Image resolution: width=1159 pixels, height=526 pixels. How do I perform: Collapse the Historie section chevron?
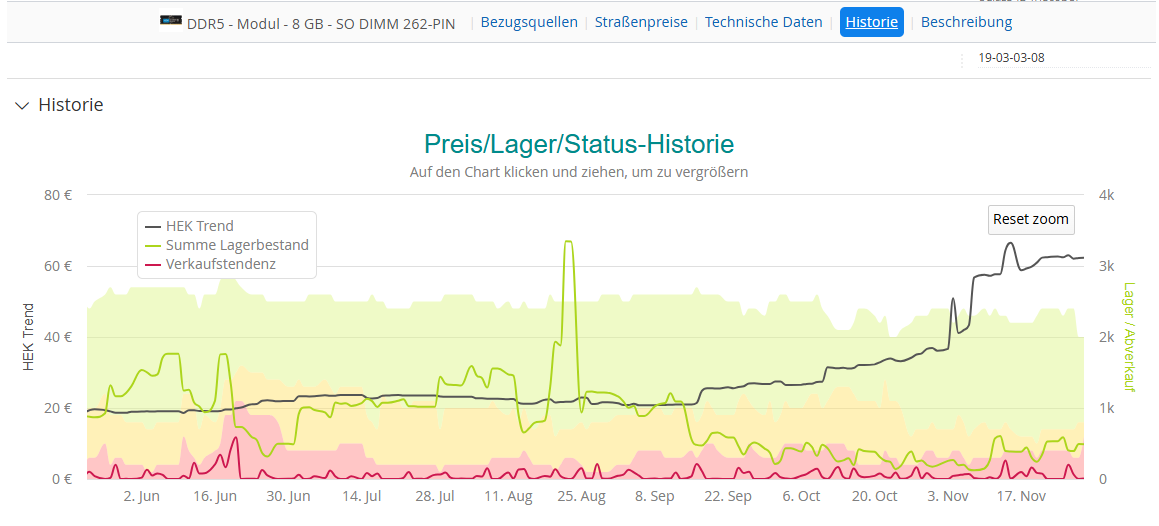(x=22, y=105)
